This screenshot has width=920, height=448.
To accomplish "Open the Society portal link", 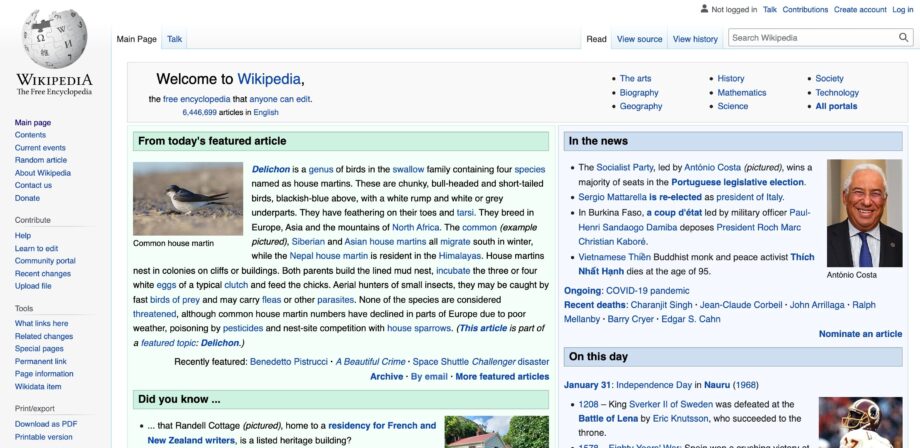I will pos(829,79).
